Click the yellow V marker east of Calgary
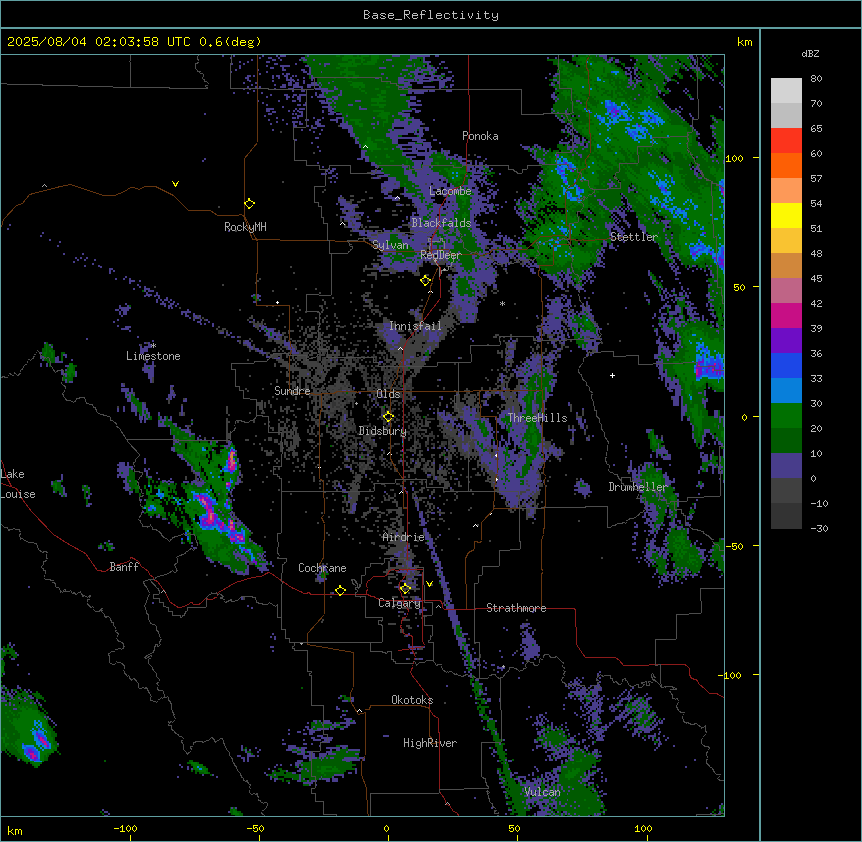The width and height of the screenshot is (862, 842). pos(429,584)
